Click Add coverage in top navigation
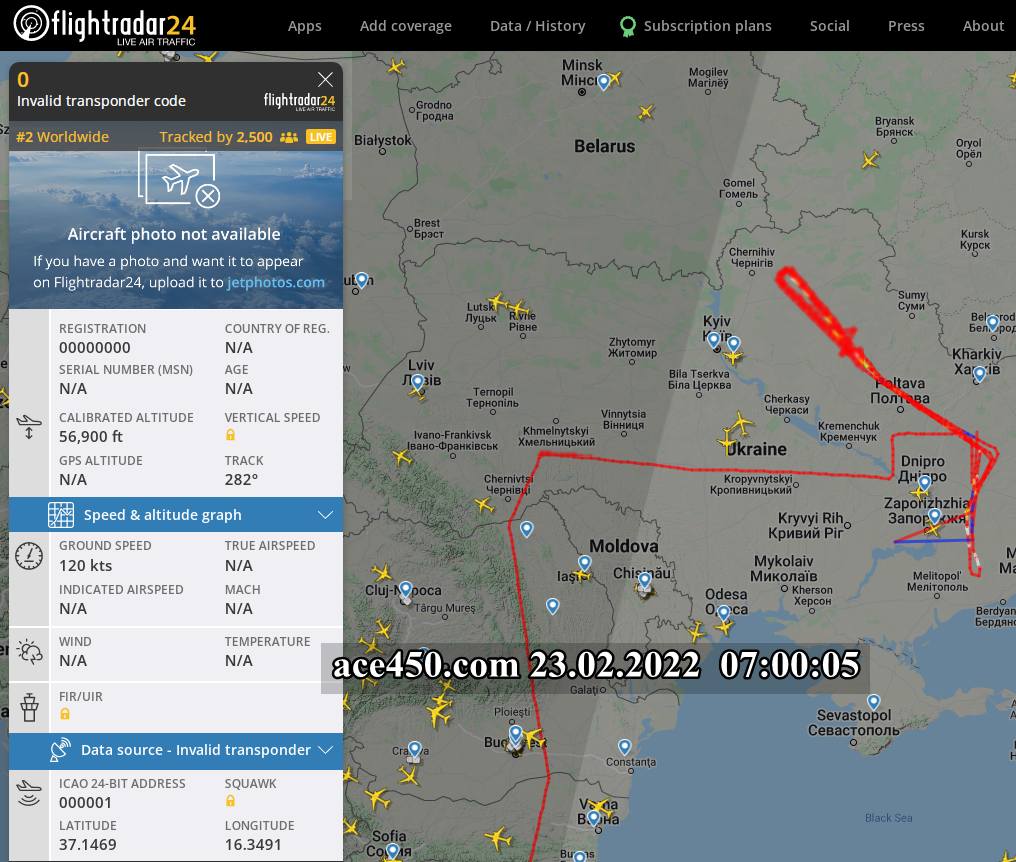The image size is (1016, 862). click(x=406, y=26)
